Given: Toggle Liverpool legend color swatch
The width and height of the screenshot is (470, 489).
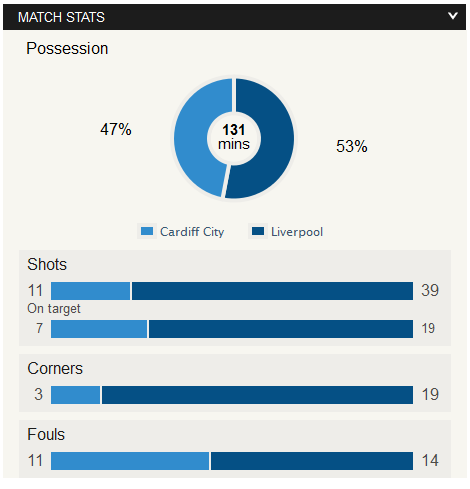Looking at the screenshot, I should [x=258, y=231].
